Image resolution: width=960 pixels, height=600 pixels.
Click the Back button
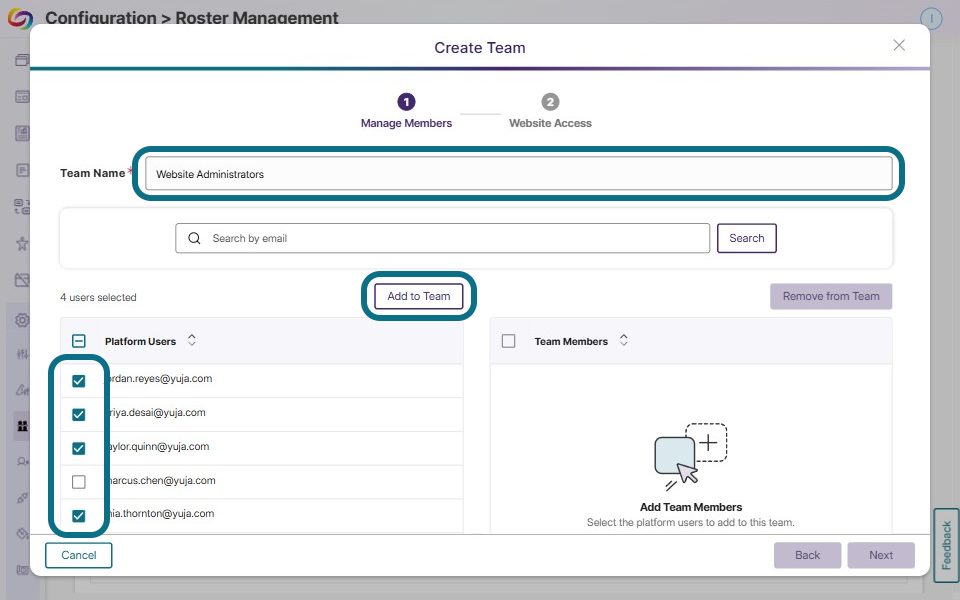click(x=807, y=555)
